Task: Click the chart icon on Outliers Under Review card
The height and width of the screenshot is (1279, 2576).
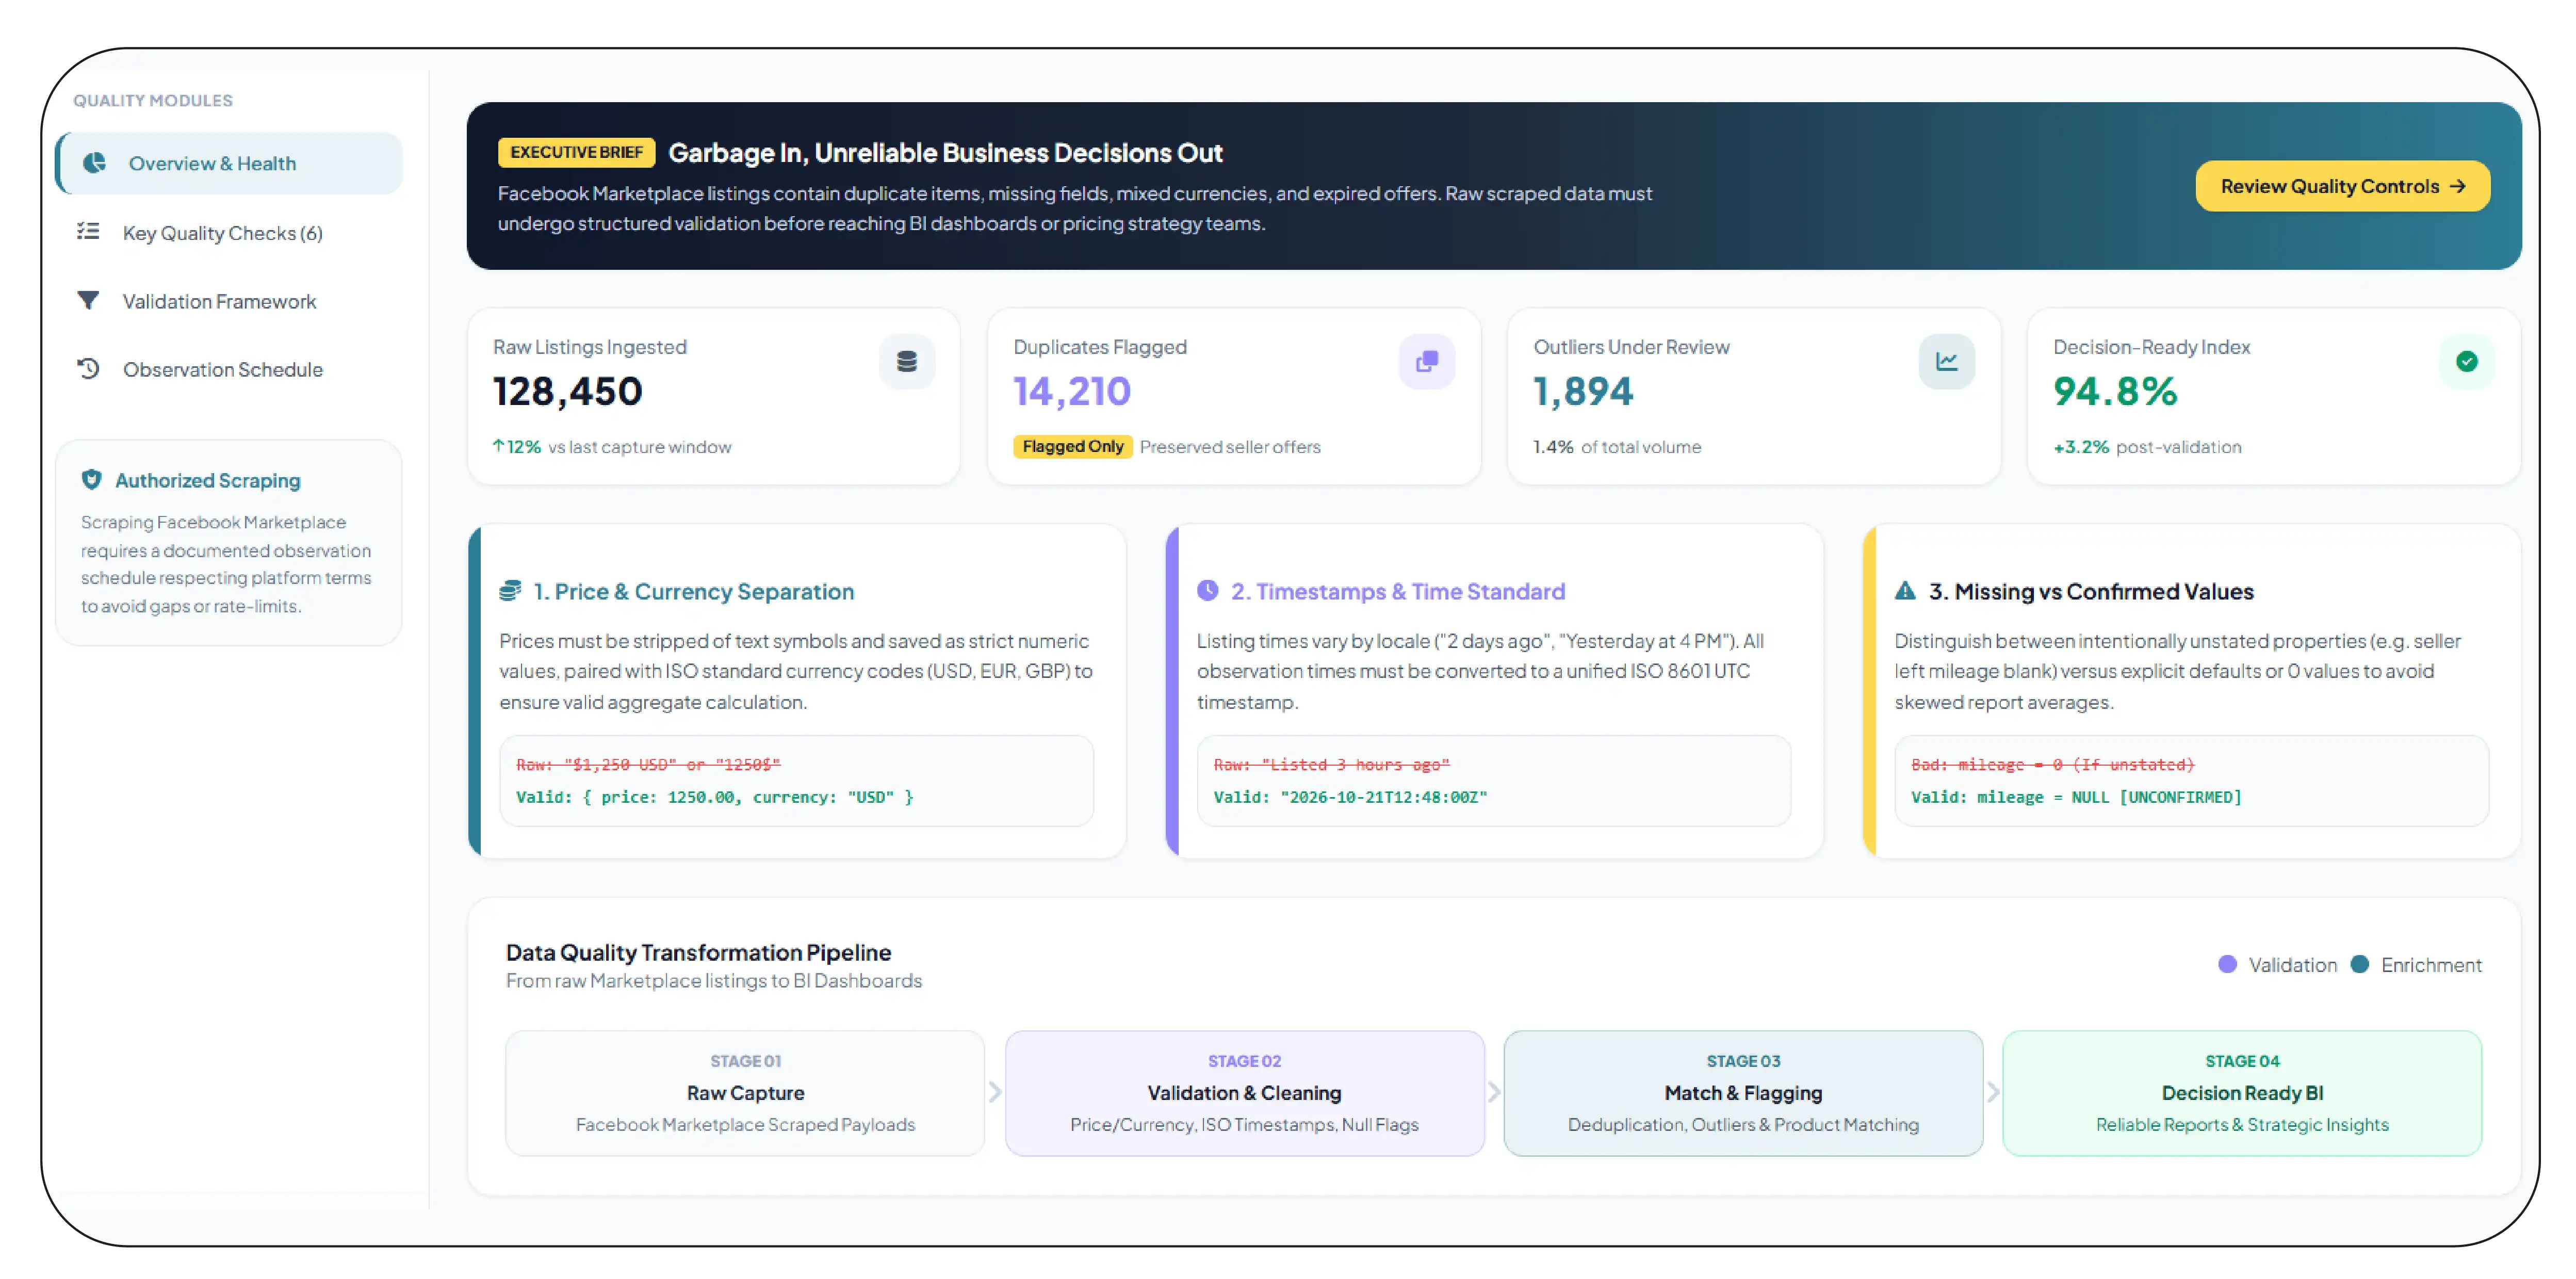Action: [1946, 361]
